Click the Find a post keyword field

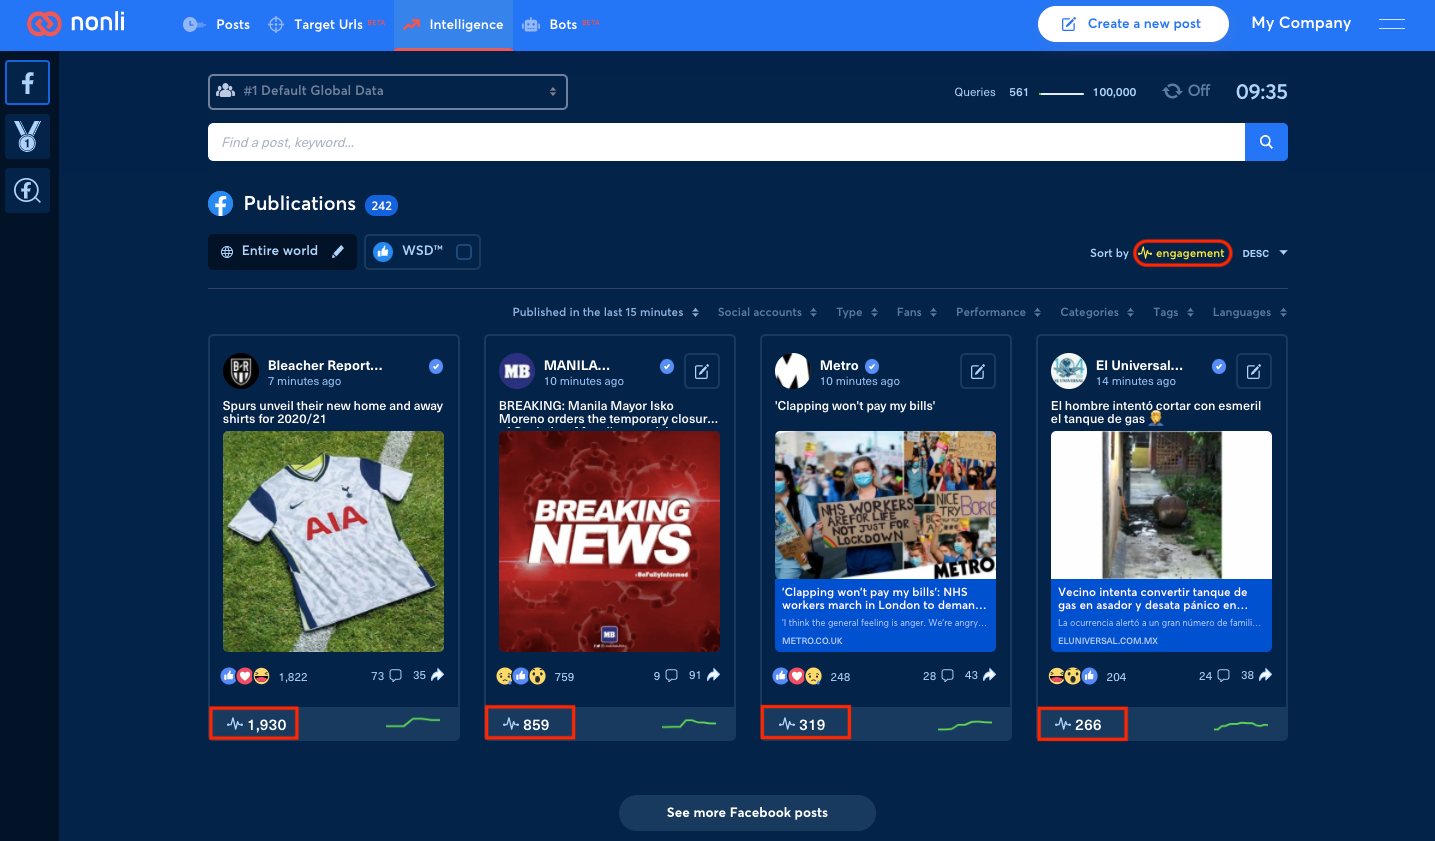pos(726,142)
